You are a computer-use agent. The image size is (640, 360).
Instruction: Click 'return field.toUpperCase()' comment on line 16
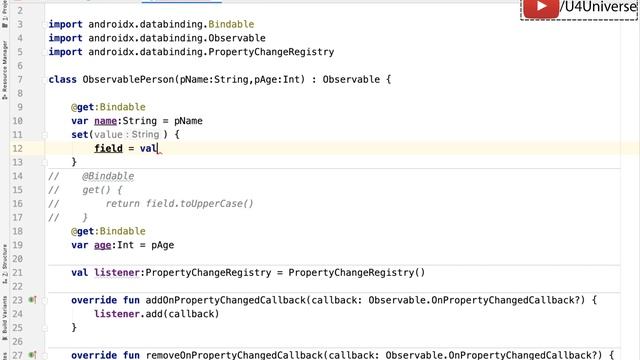180,204
